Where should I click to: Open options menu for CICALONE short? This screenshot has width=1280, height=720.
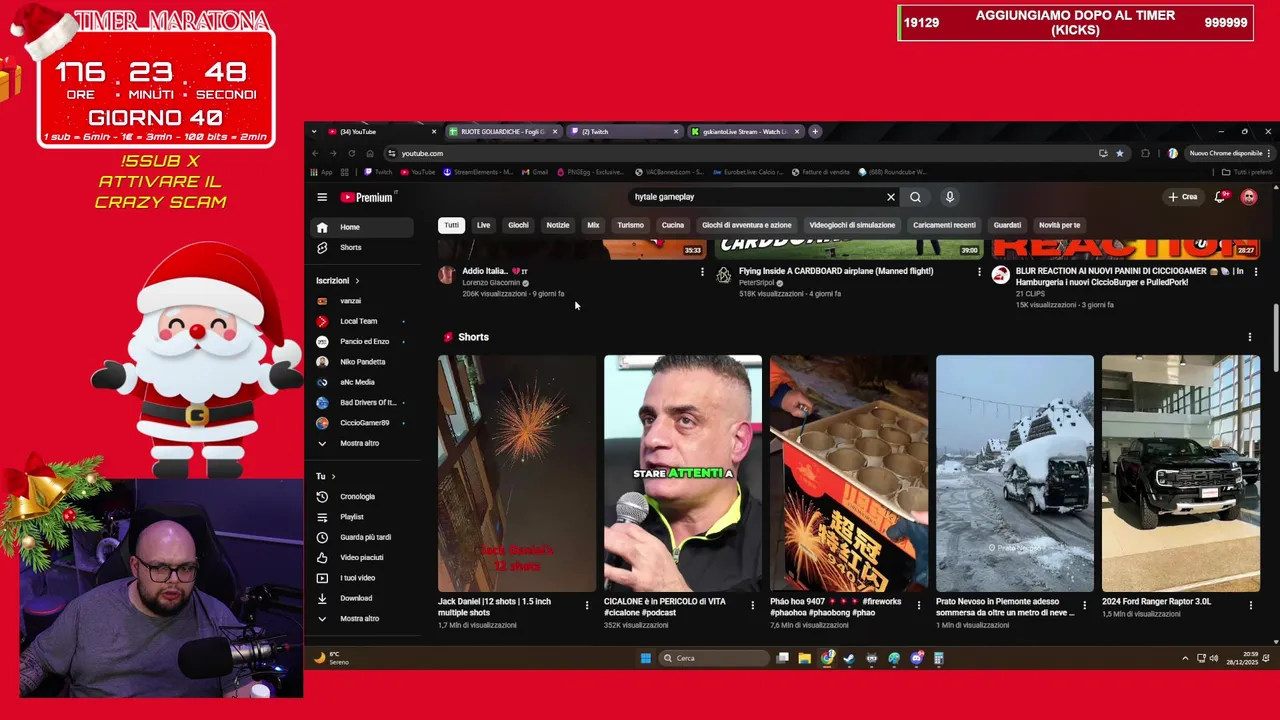point(753,604)
